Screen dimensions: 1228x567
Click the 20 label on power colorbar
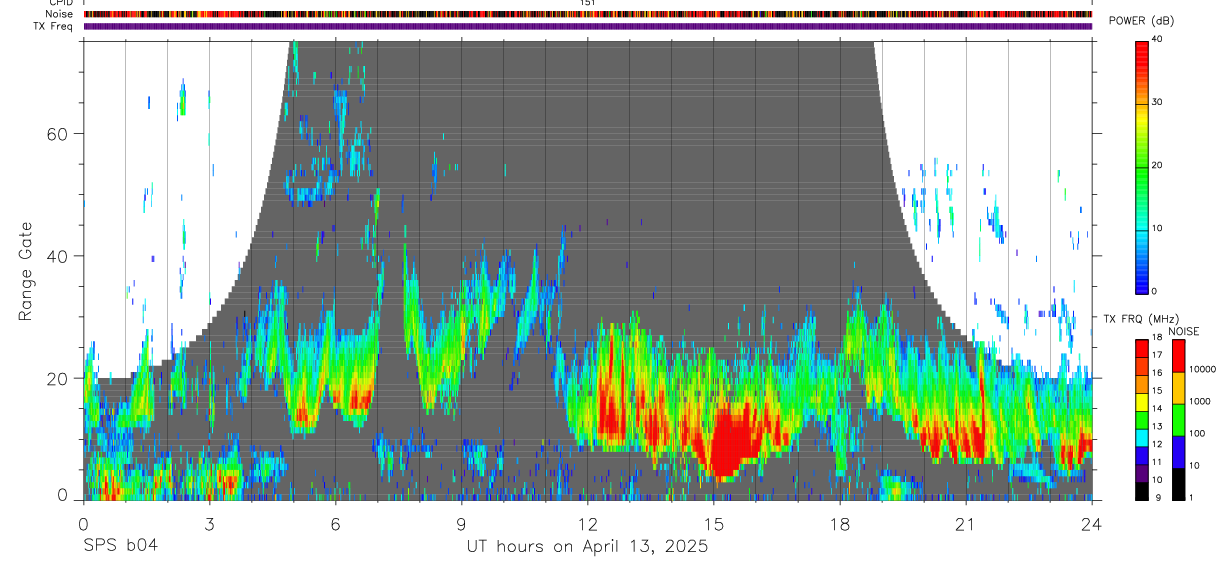[x=1157, y=165]
